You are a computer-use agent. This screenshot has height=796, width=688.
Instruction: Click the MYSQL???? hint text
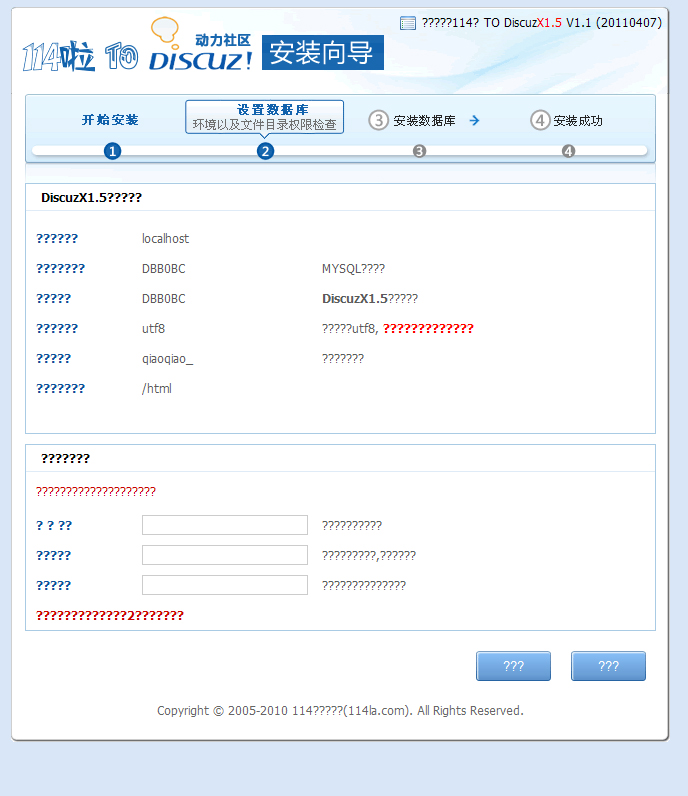pos(353,269)
